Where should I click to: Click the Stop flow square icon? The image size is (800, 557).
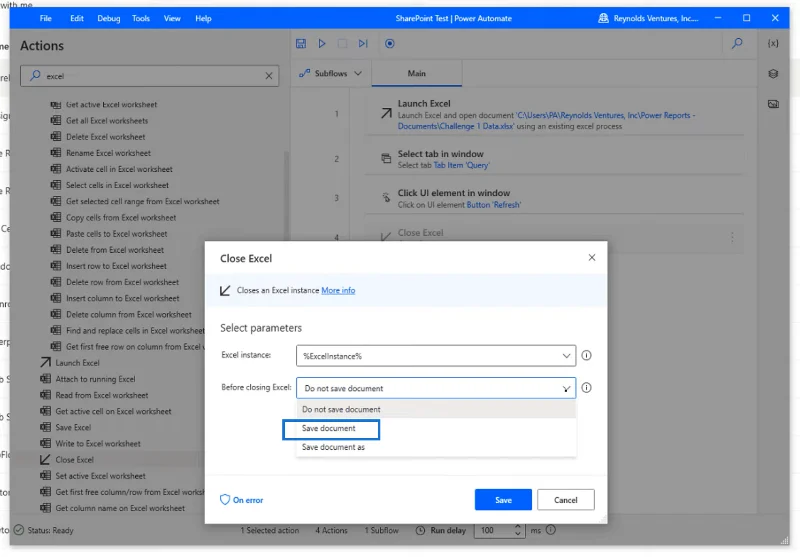[x=342, y=43]
